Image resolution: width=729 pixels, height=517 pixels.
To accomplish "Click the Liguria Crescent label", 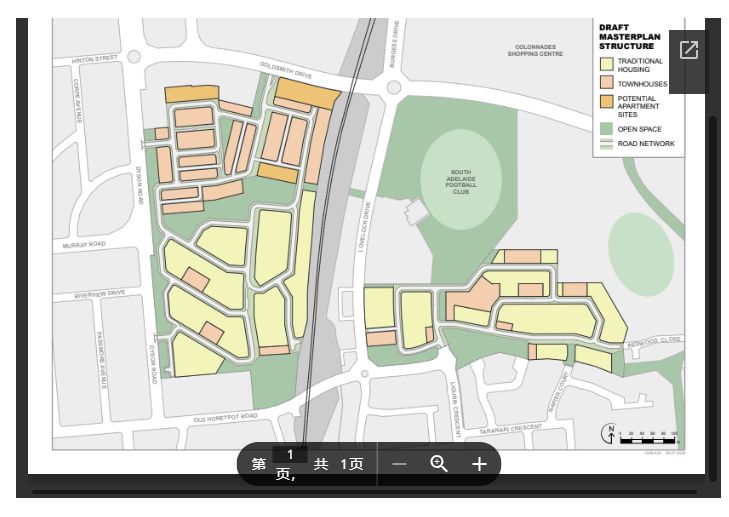I will (456, 410).
